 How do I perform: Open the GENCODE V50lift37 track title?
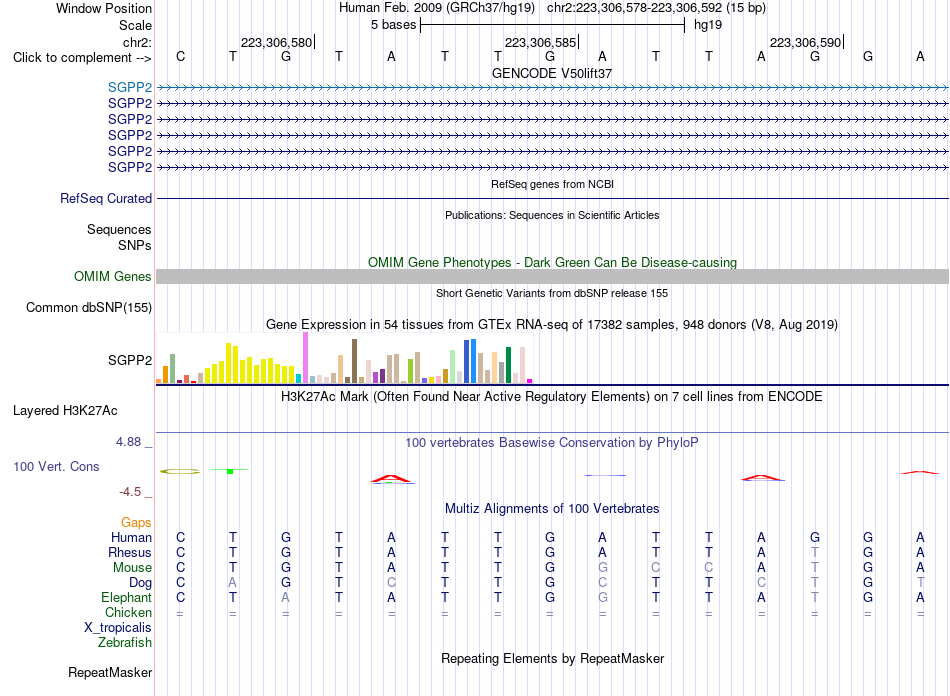pyautogui.click(x=552, y=73)
